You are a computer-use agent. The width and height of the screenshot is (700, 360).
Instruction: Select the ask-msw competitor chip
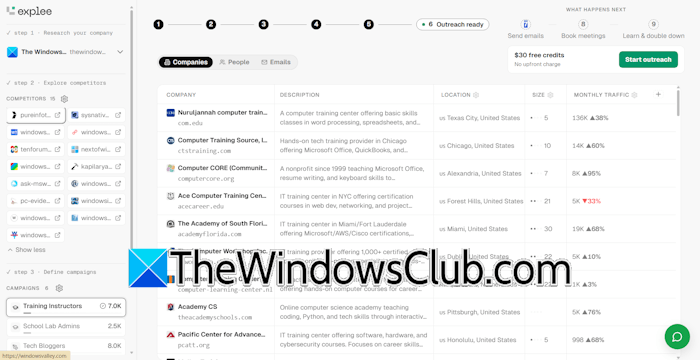(35, 184)
